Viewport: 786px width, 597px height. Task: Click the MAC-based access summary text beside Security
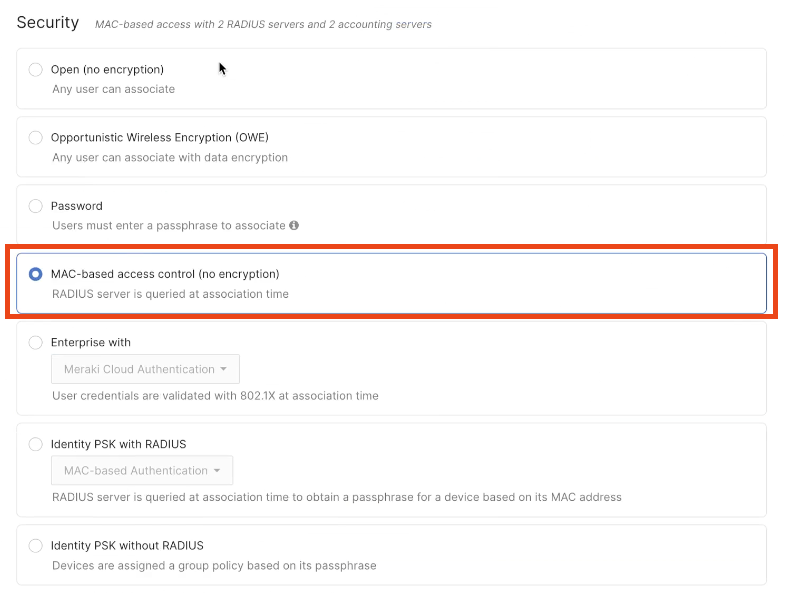263,24
